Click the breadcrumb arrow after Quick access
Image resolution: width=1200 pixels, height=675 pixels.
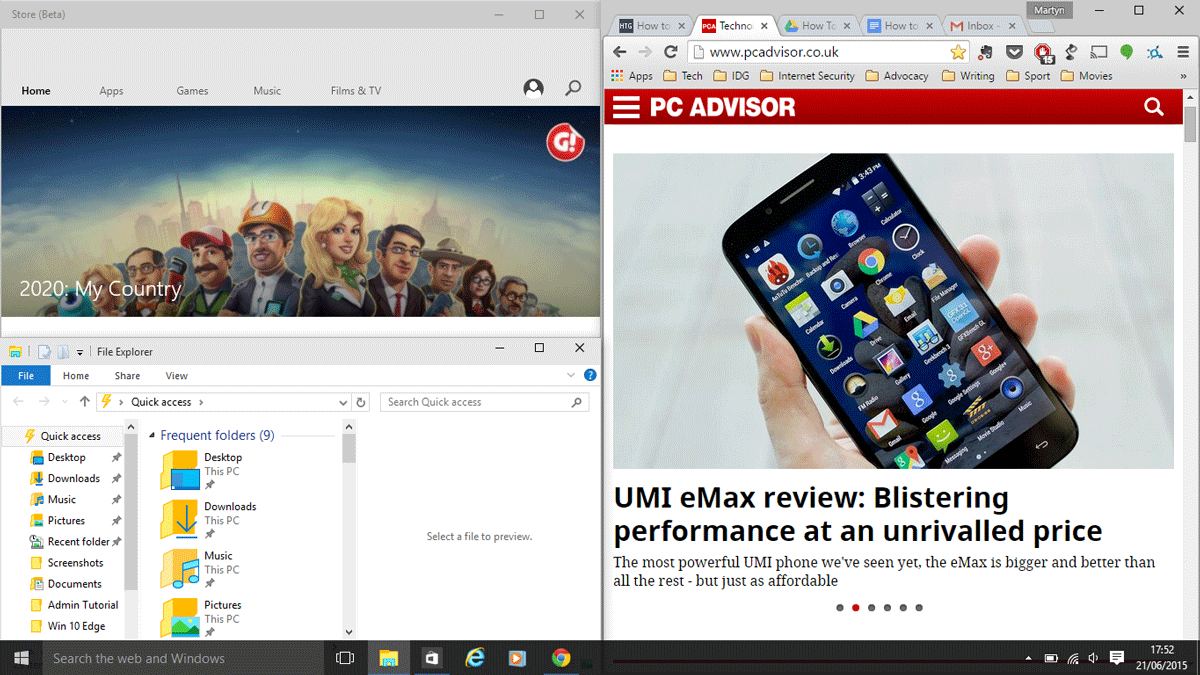point(200,402)
